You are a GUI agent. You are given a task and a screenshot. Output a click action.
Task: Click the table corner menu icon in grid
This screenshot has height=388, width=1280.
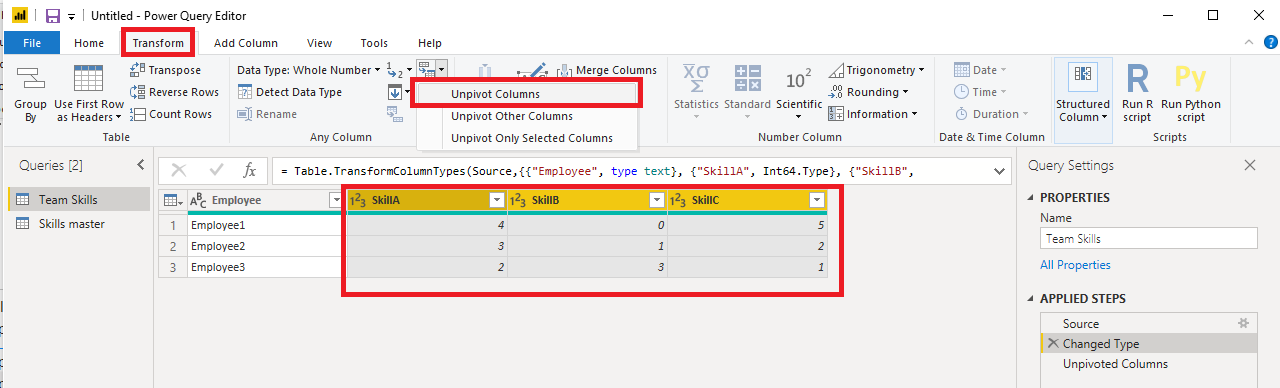(172, 200)
